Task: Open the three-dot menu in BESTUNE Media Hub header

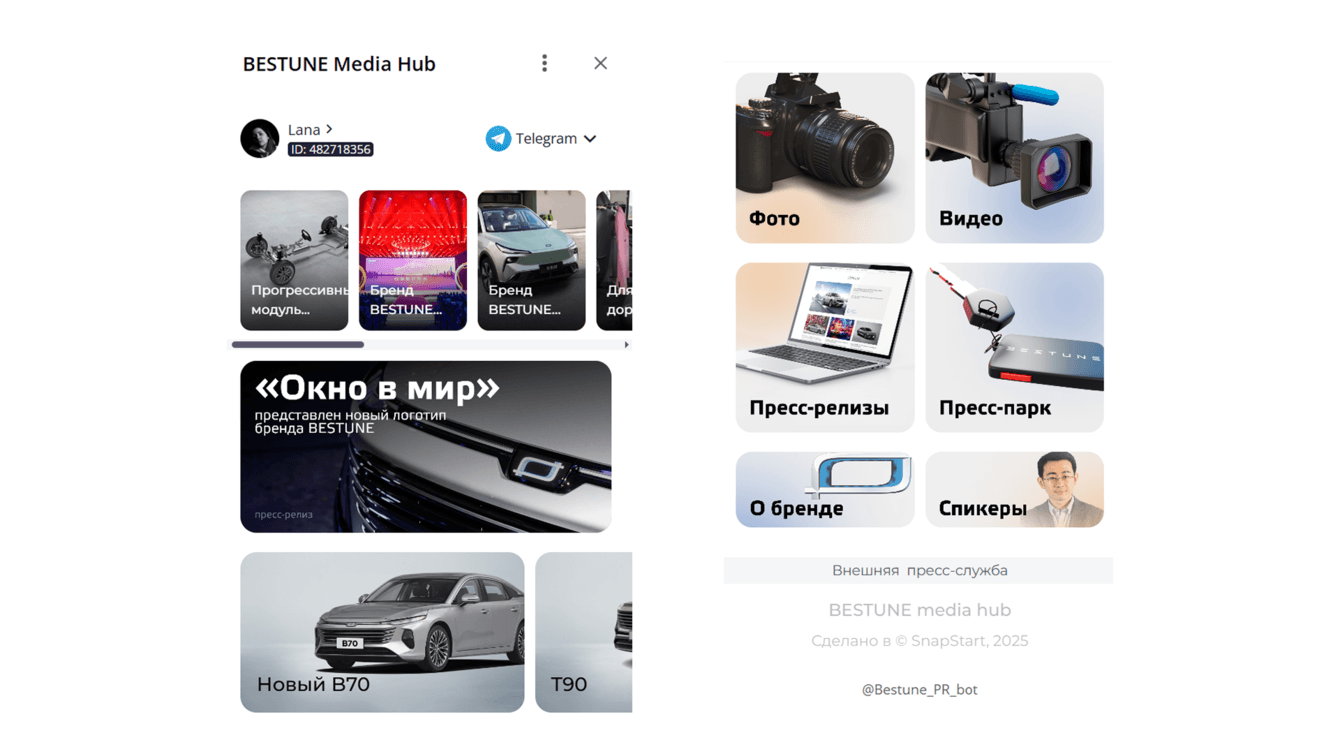Action: [x=544, y=63]
